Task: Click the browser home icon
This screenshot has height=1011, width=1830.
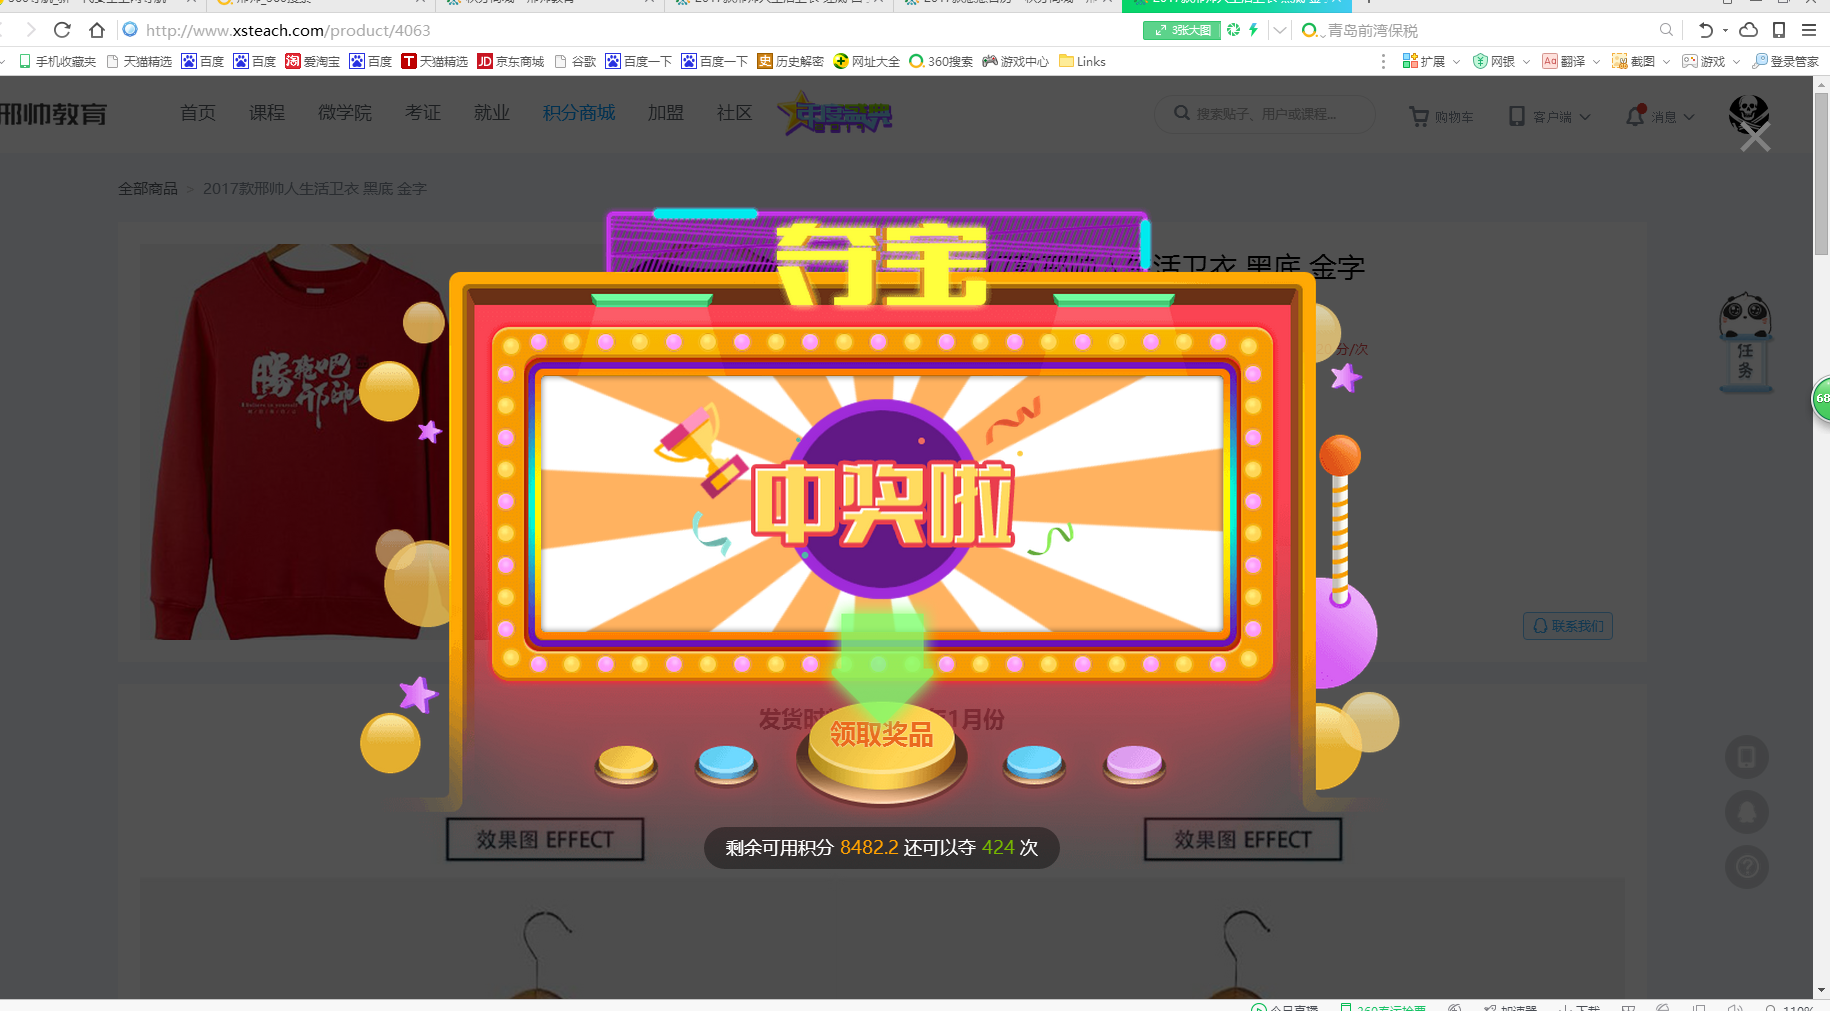Action: [x=96, y=30]
